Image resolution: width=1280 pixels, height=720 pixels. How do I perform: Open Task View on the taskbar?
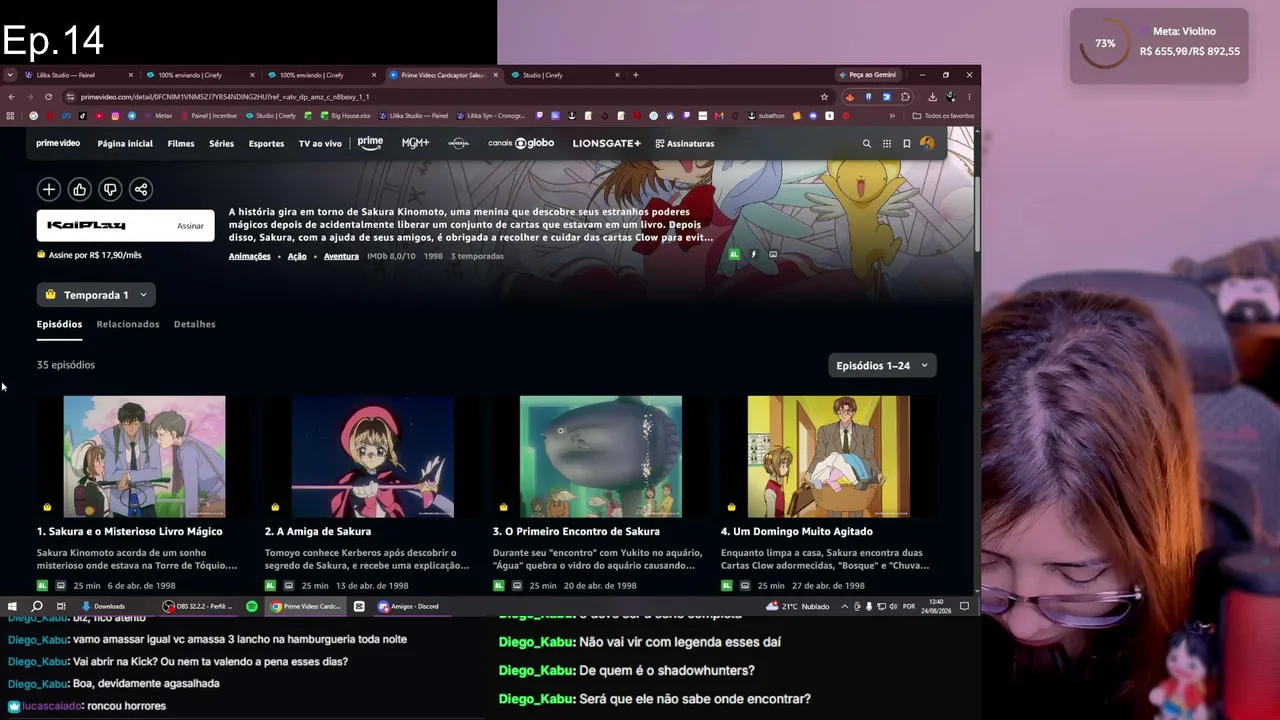(61, 606)
